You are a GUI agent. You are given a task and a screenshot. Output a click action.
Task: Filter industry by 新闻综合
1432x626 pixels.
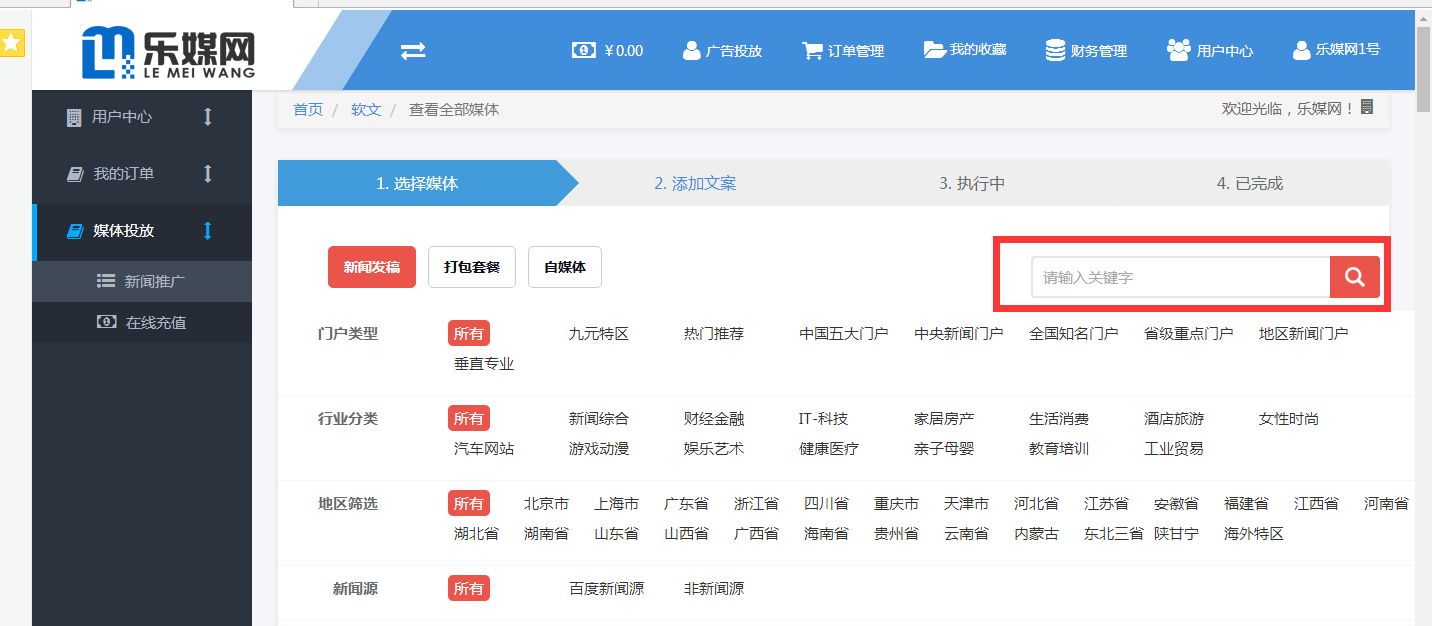click(x=599, y=419)
